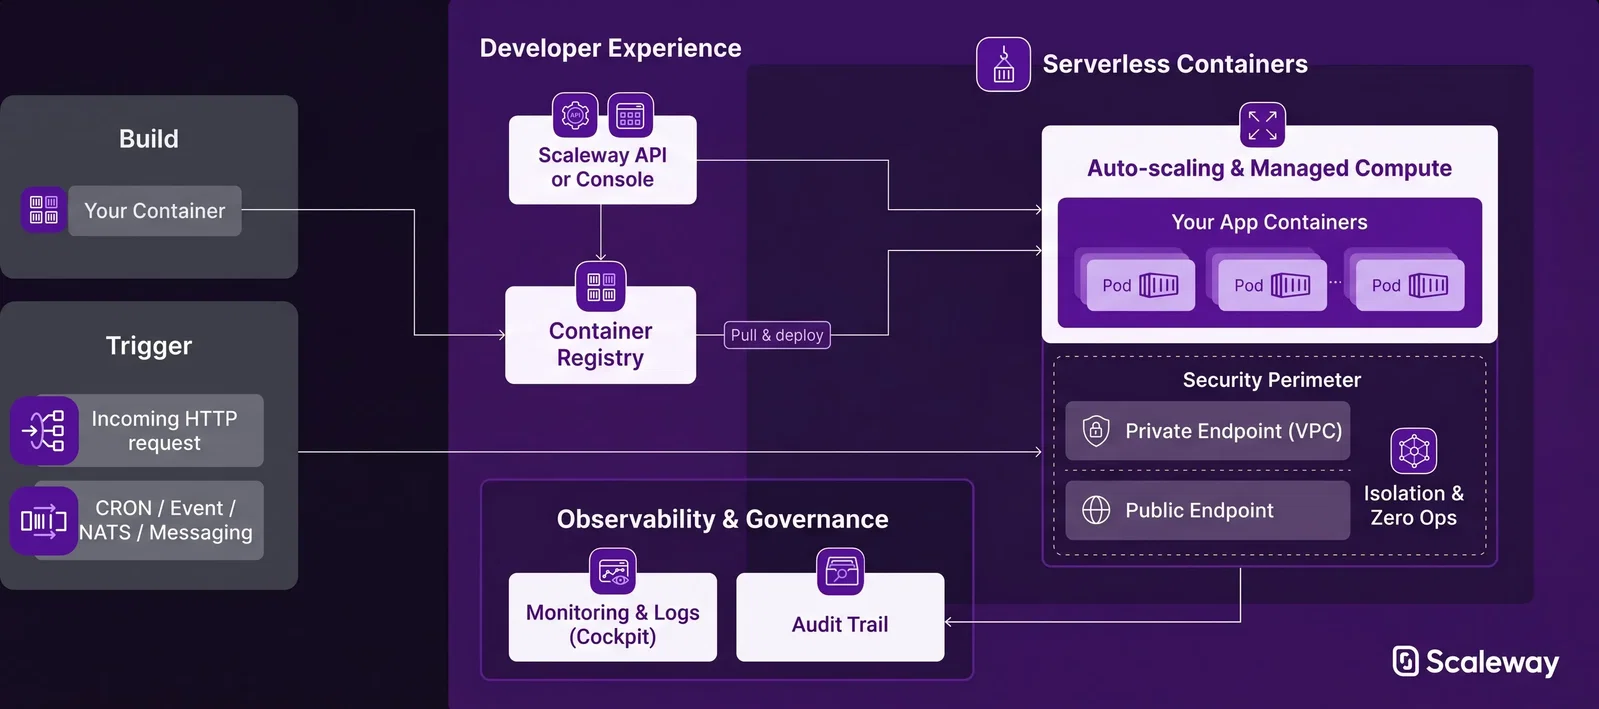The image size is (1599, 709).
Task: Click the Trigger heading
Action: [149, 346]
